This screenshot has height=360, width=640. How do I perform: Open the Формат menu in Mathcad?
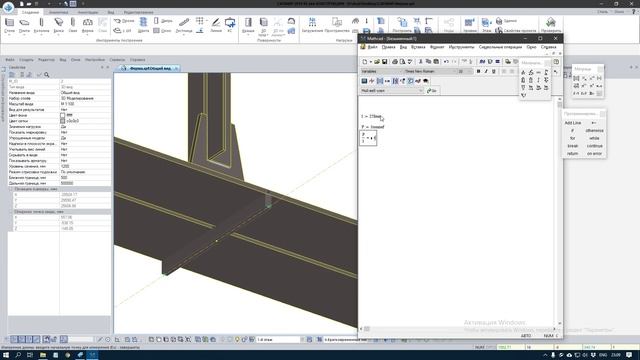coord(437,47)
